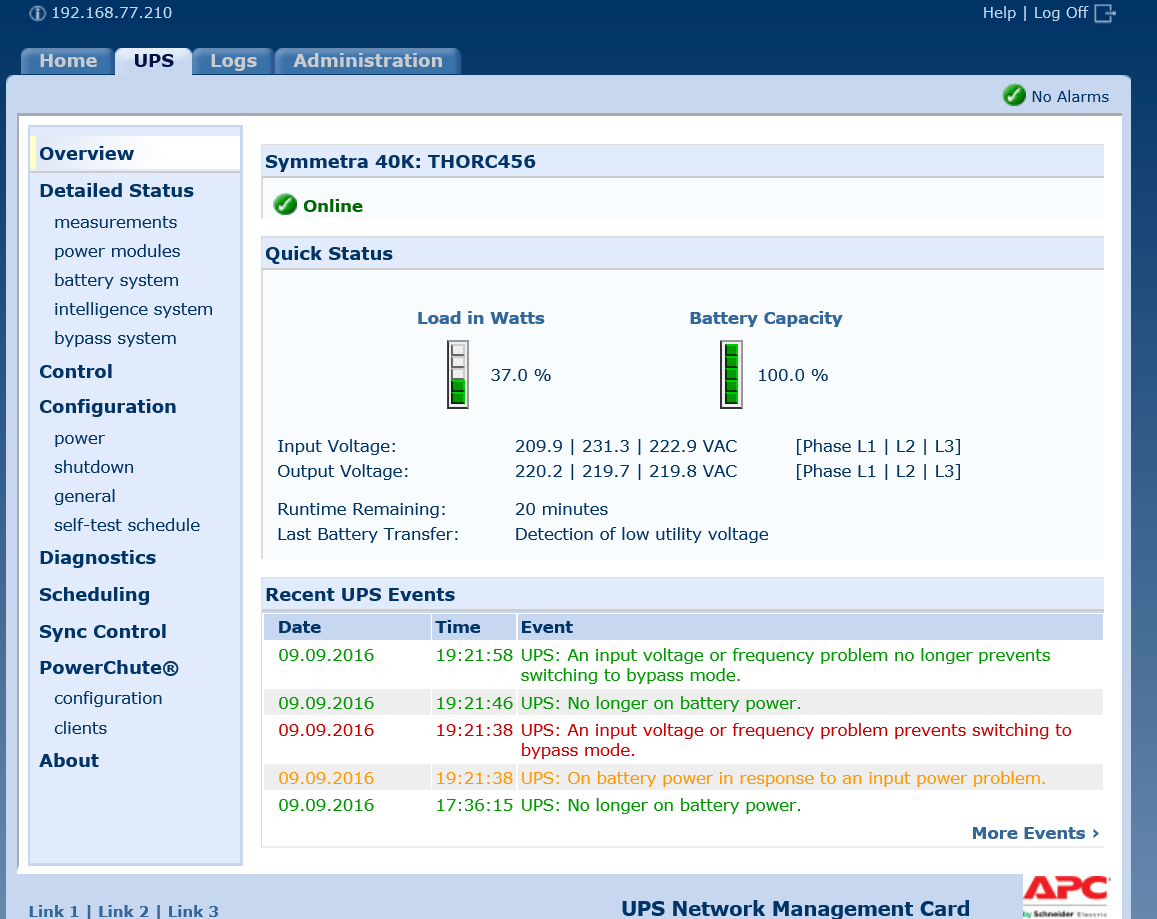Open PowerChute clients page

[80, 728]
